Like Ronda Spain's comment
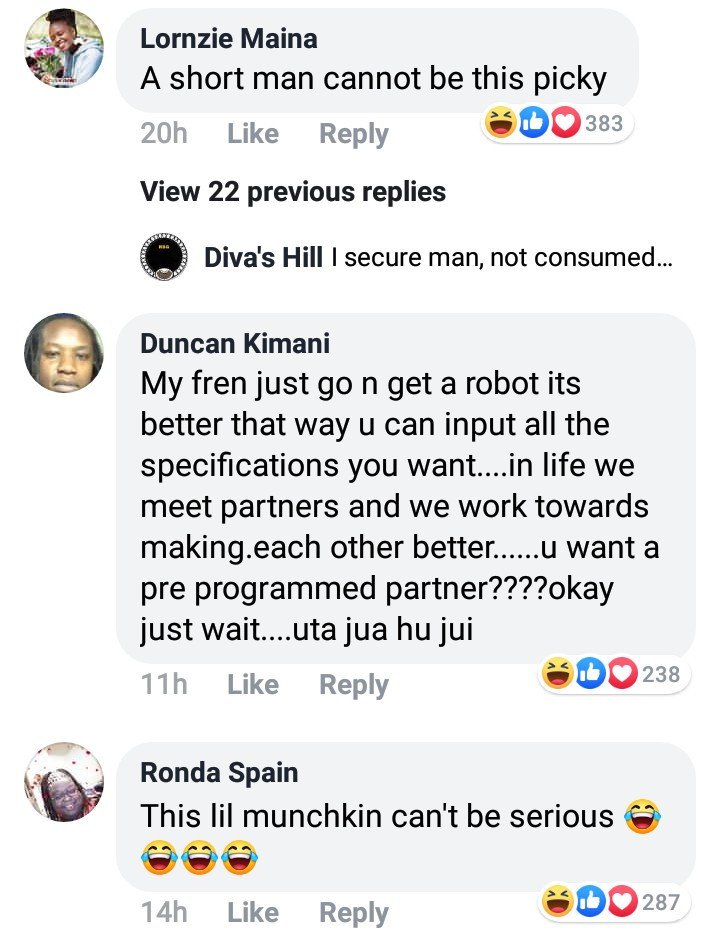720x933 pixels. [x=253, y=912]
